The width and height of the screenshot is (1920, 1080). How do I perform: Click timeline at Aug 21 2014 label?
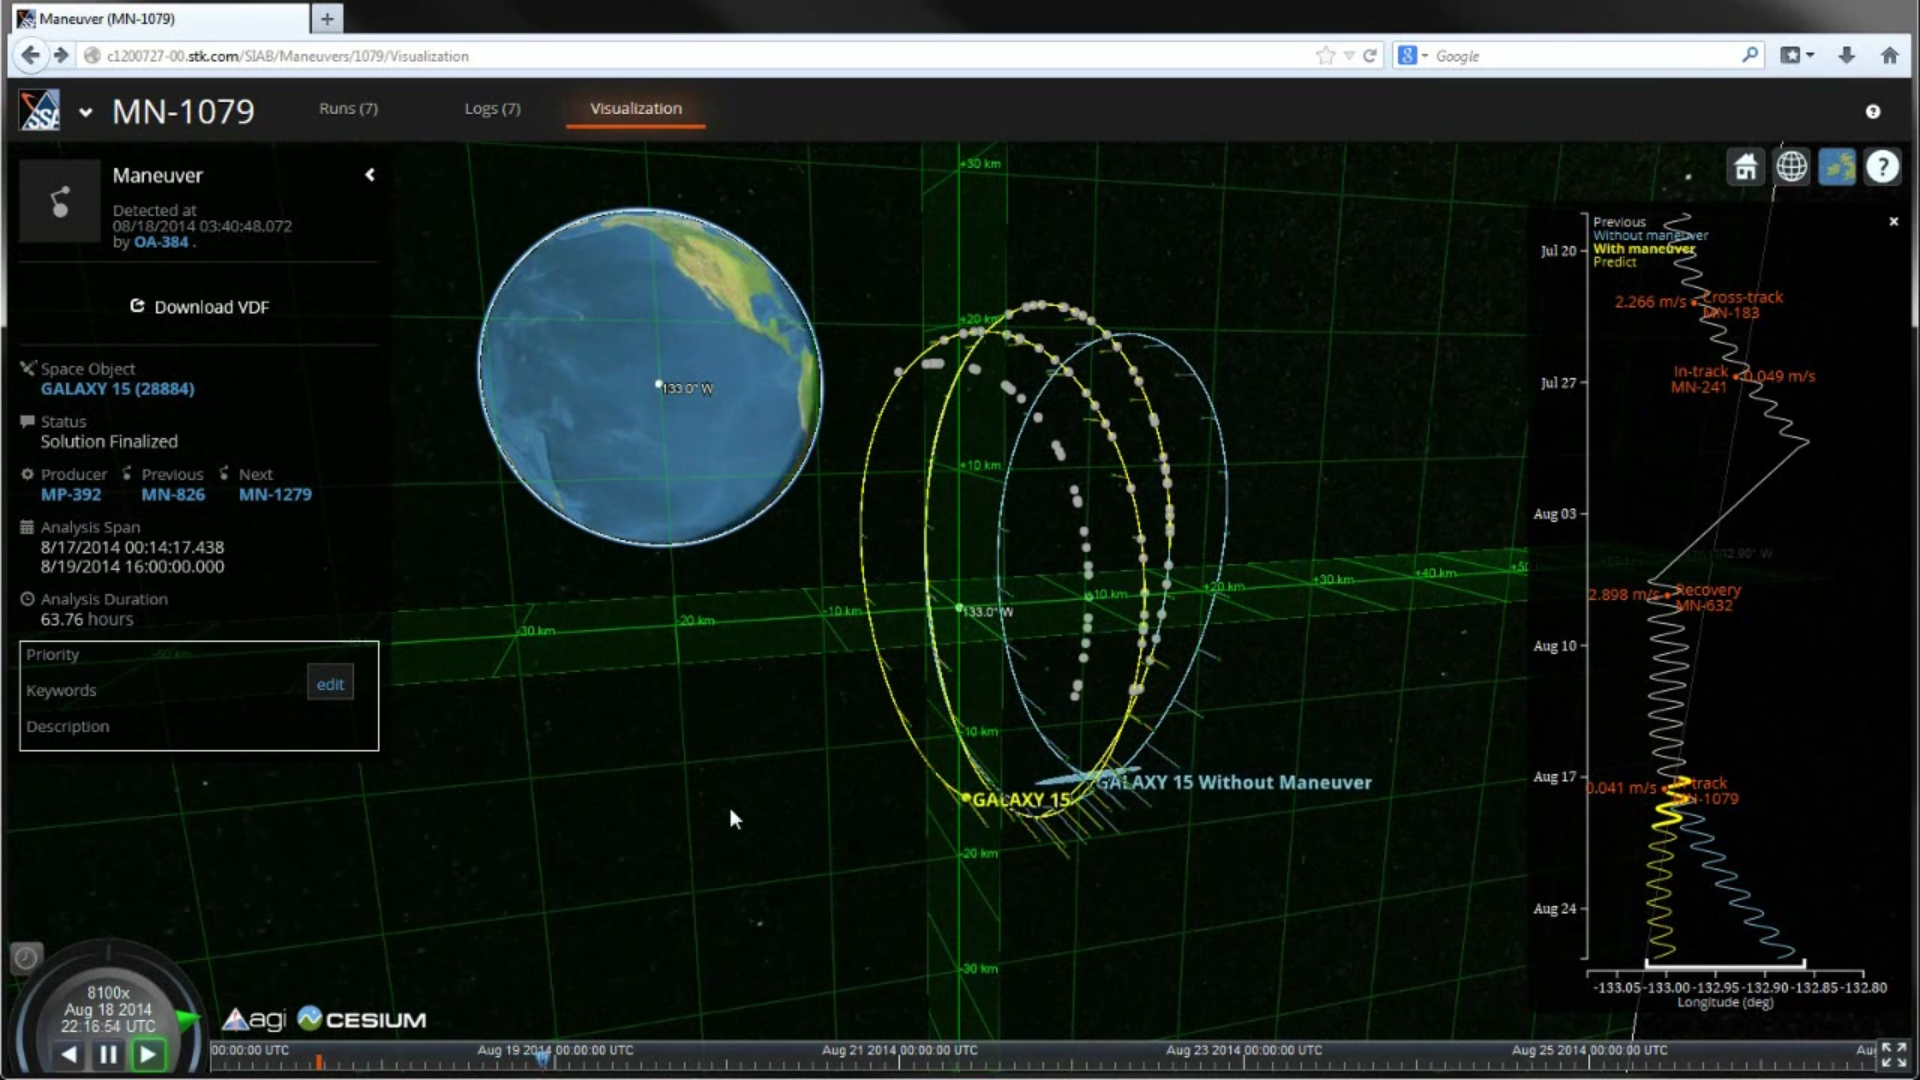[x=899, y=1051]
